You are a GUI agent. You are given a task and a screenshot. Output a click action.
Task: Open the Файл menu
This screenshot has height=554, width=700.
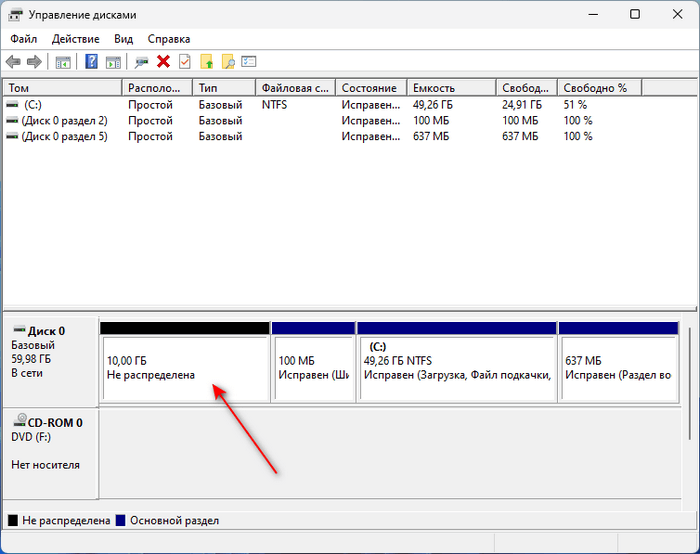[24, 39]
